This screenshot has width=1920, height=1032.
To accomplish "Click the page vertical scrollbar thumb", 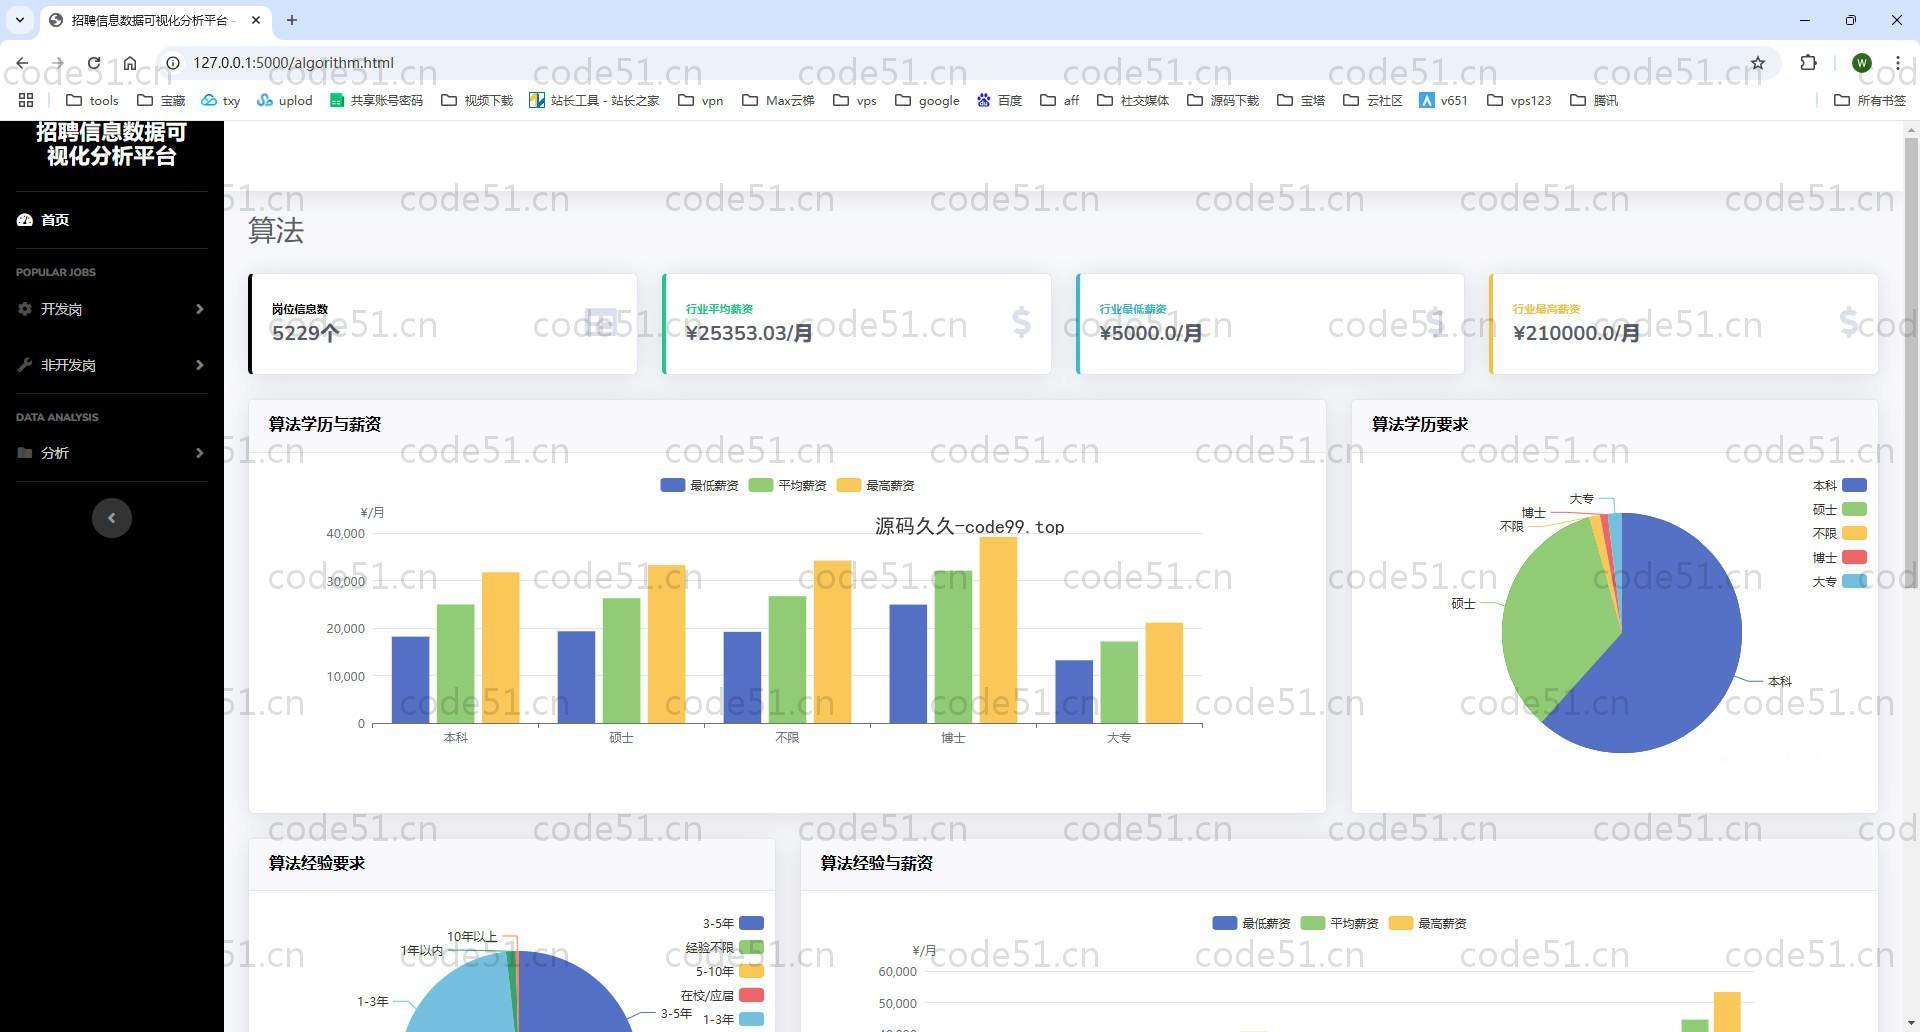I will 1911,362.
